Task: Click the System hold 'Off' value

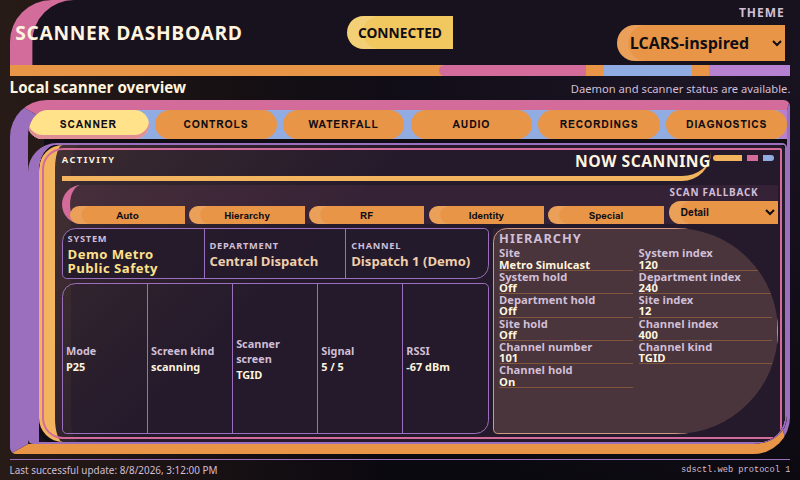Action: click(508, 288)
